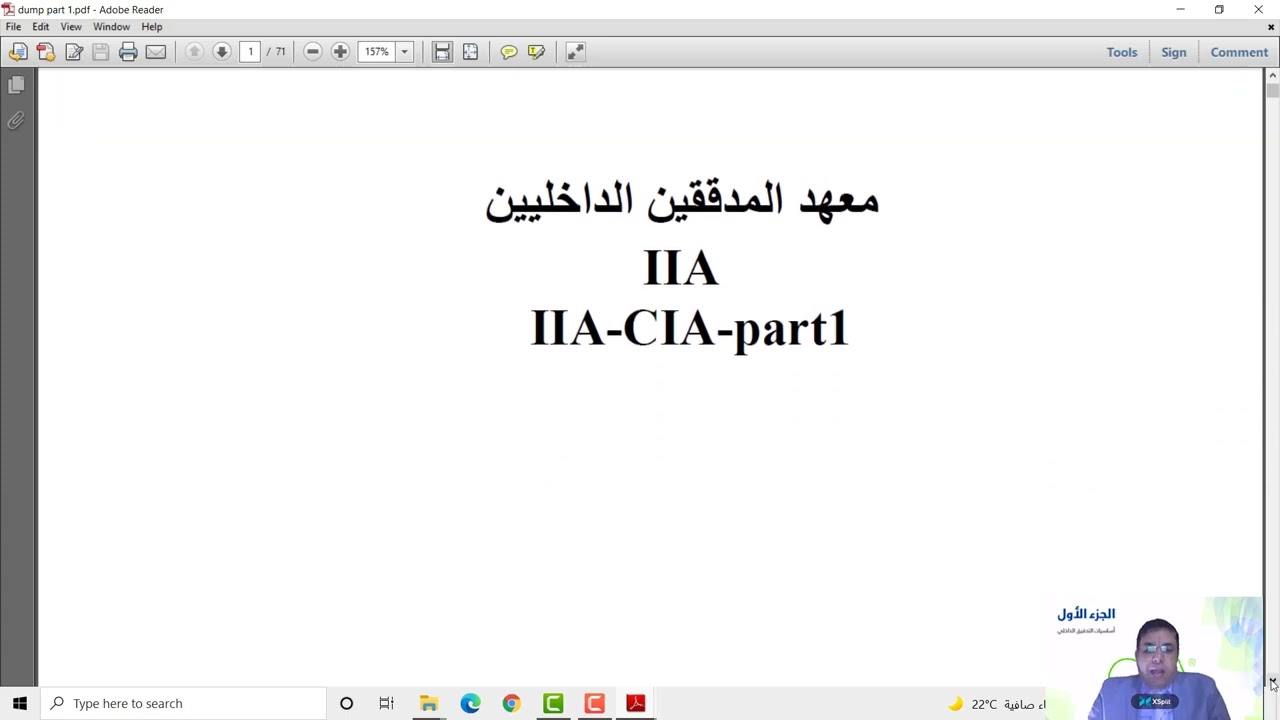1280x720 pixels.
Task: Open the View menu
Action: click(71, 27)
